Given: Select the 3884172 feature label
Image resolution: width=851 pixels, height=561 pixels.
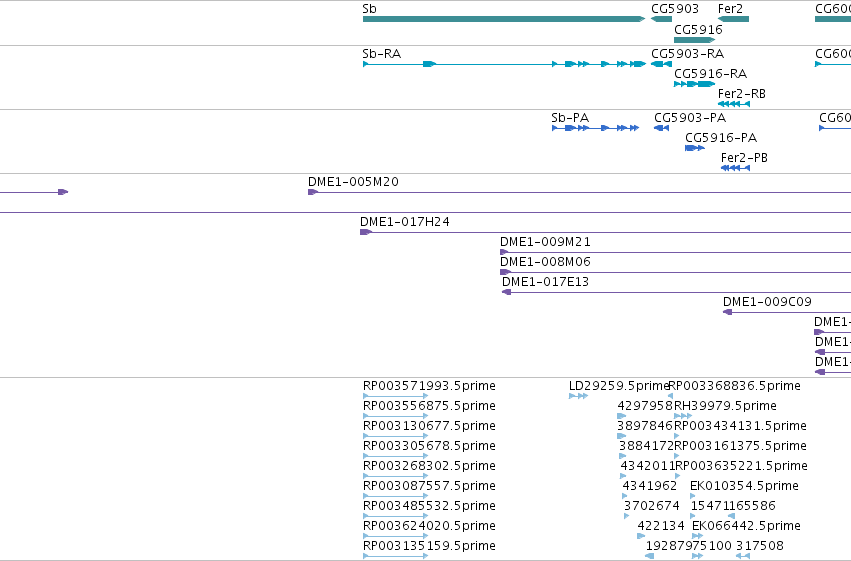Looking at the screenshot, I should (x=646, y=446).
